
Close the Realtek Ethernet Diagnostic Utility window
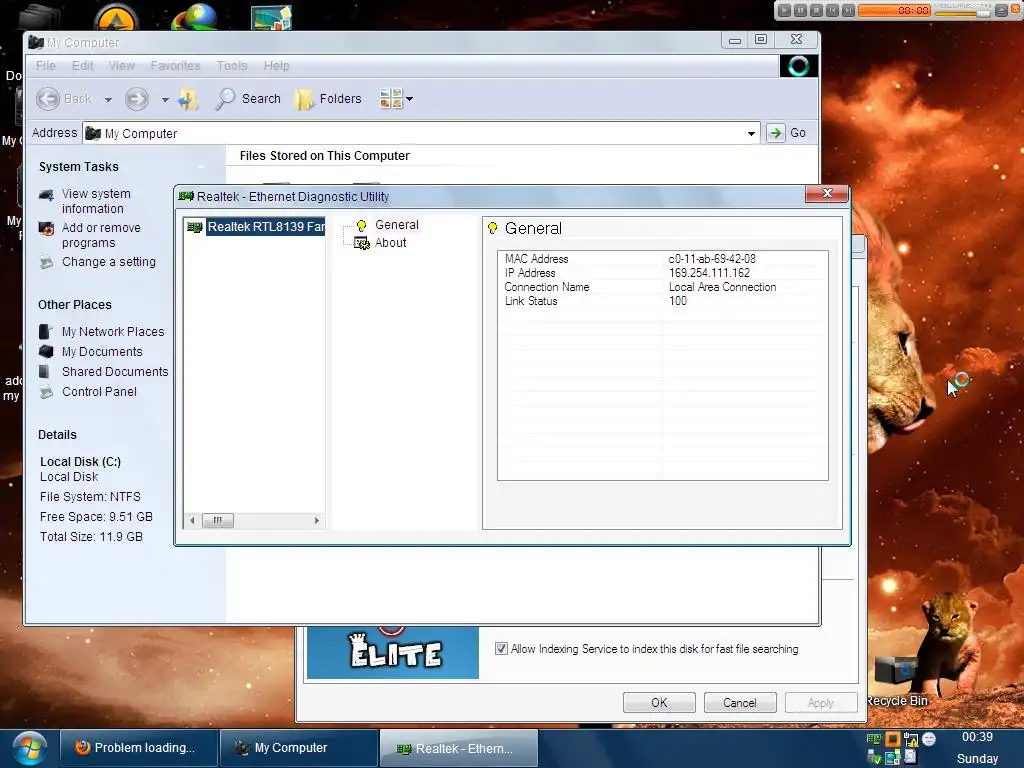point(827,193)
